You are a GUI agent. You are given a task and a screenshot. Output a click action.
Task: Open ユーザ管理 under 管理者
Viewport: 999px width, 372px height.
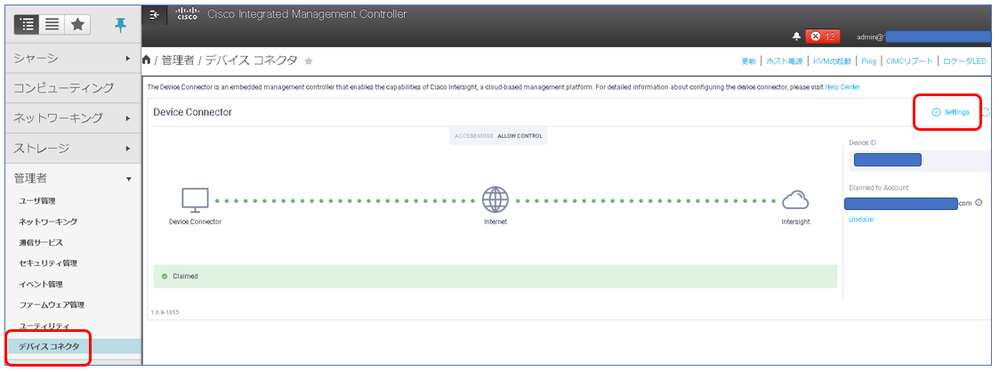pos(38,201)
